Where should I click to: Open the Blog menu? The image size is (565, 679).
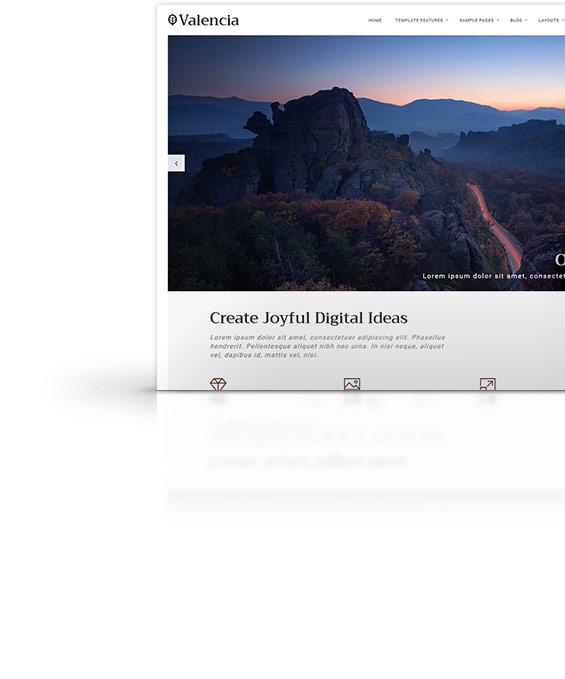pyautogui.click(x=516, y=20)
